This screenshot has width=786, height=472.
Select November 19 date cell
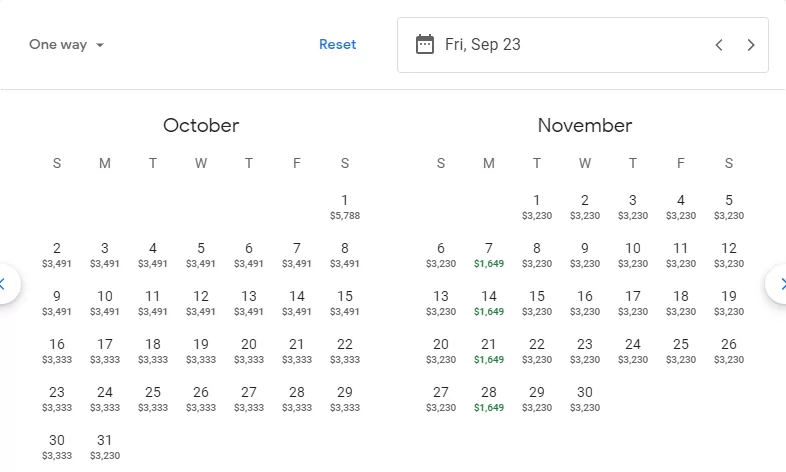(729, 303)
